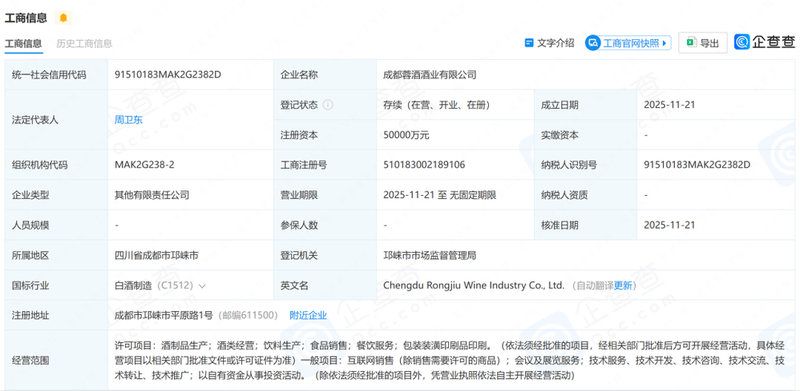Select 2025-11-21 至 无固定期限 value
800x391 pixels.
440,195
